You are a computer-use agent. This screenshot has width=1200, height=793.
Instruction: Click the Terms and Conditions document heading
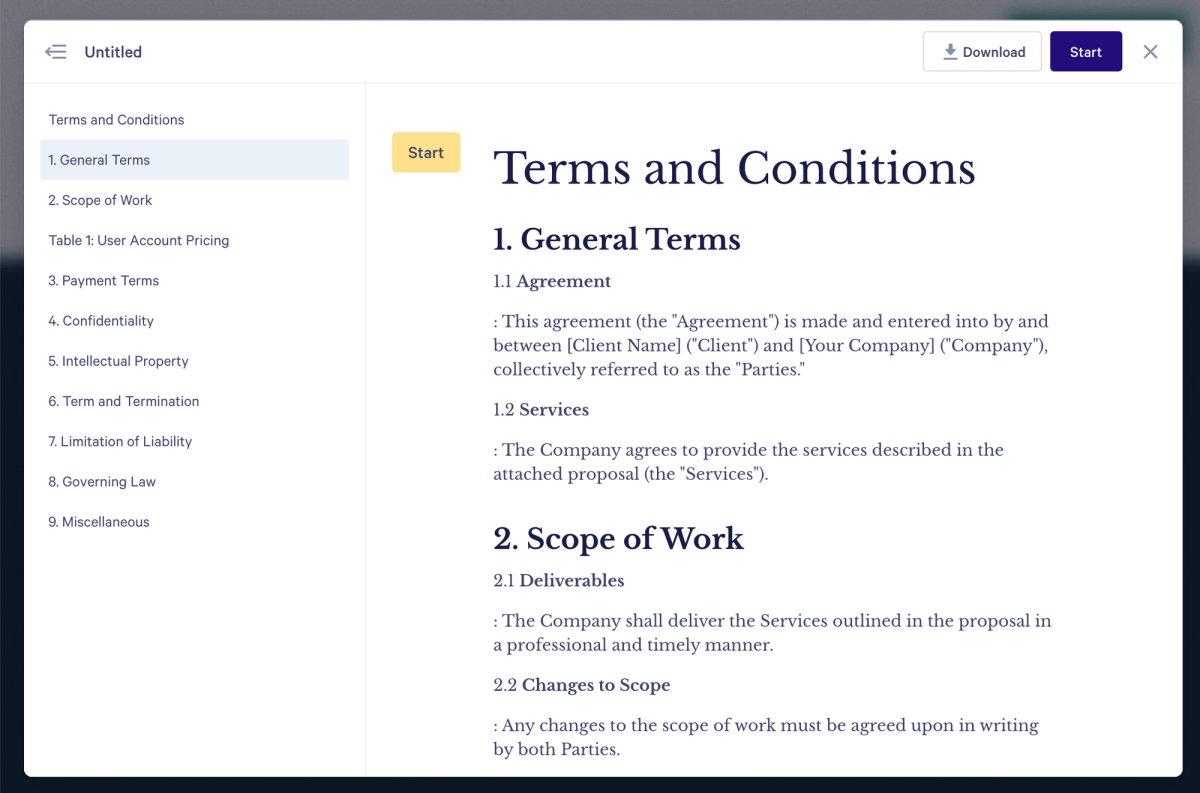pyautogui.click(x=734, y=168)
